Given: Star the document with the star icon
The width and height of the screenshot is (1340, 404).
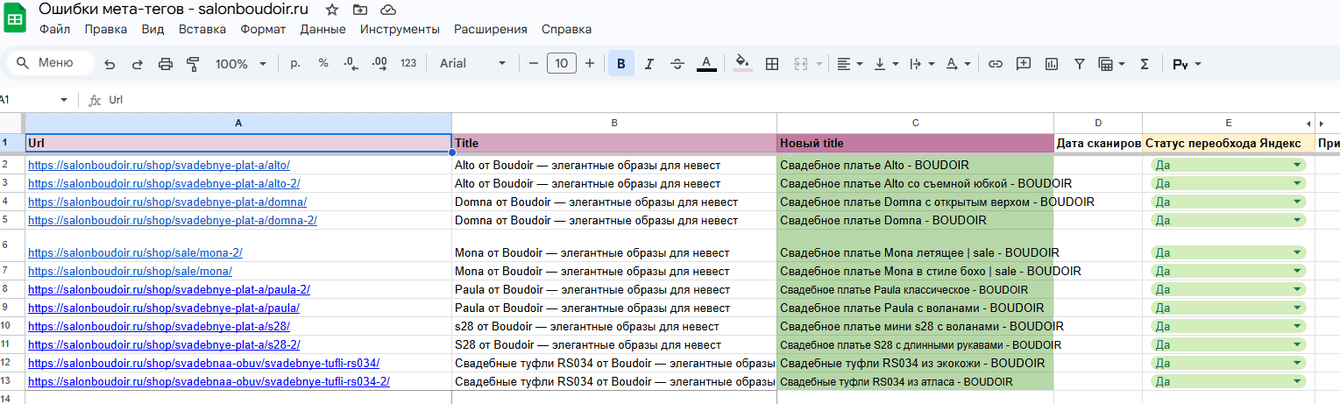Looking at the screenshot, I should click(x=332, y=9).
